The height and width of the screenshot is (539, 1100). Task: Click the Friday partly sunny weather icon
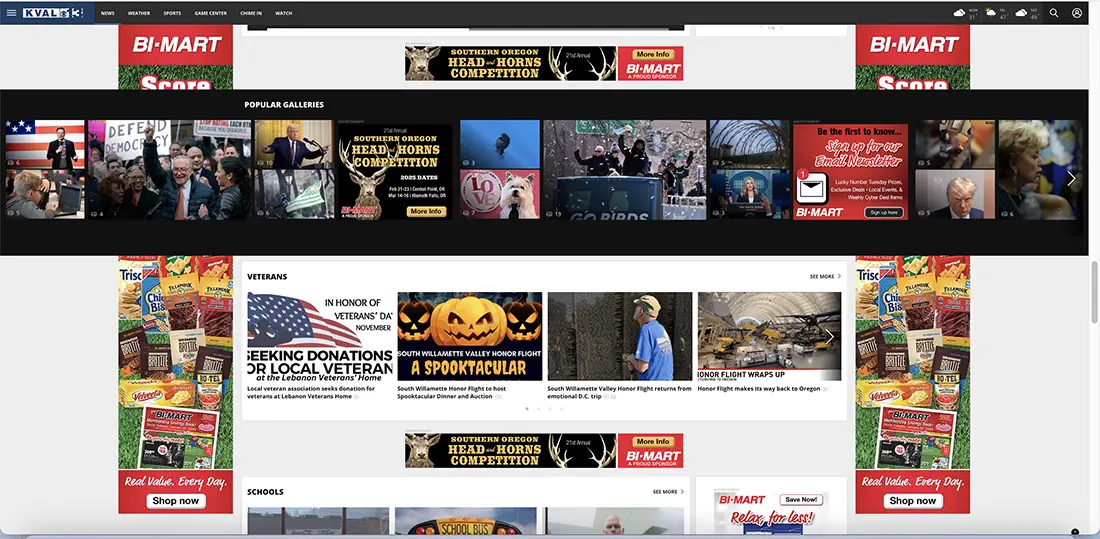[991, 13]
